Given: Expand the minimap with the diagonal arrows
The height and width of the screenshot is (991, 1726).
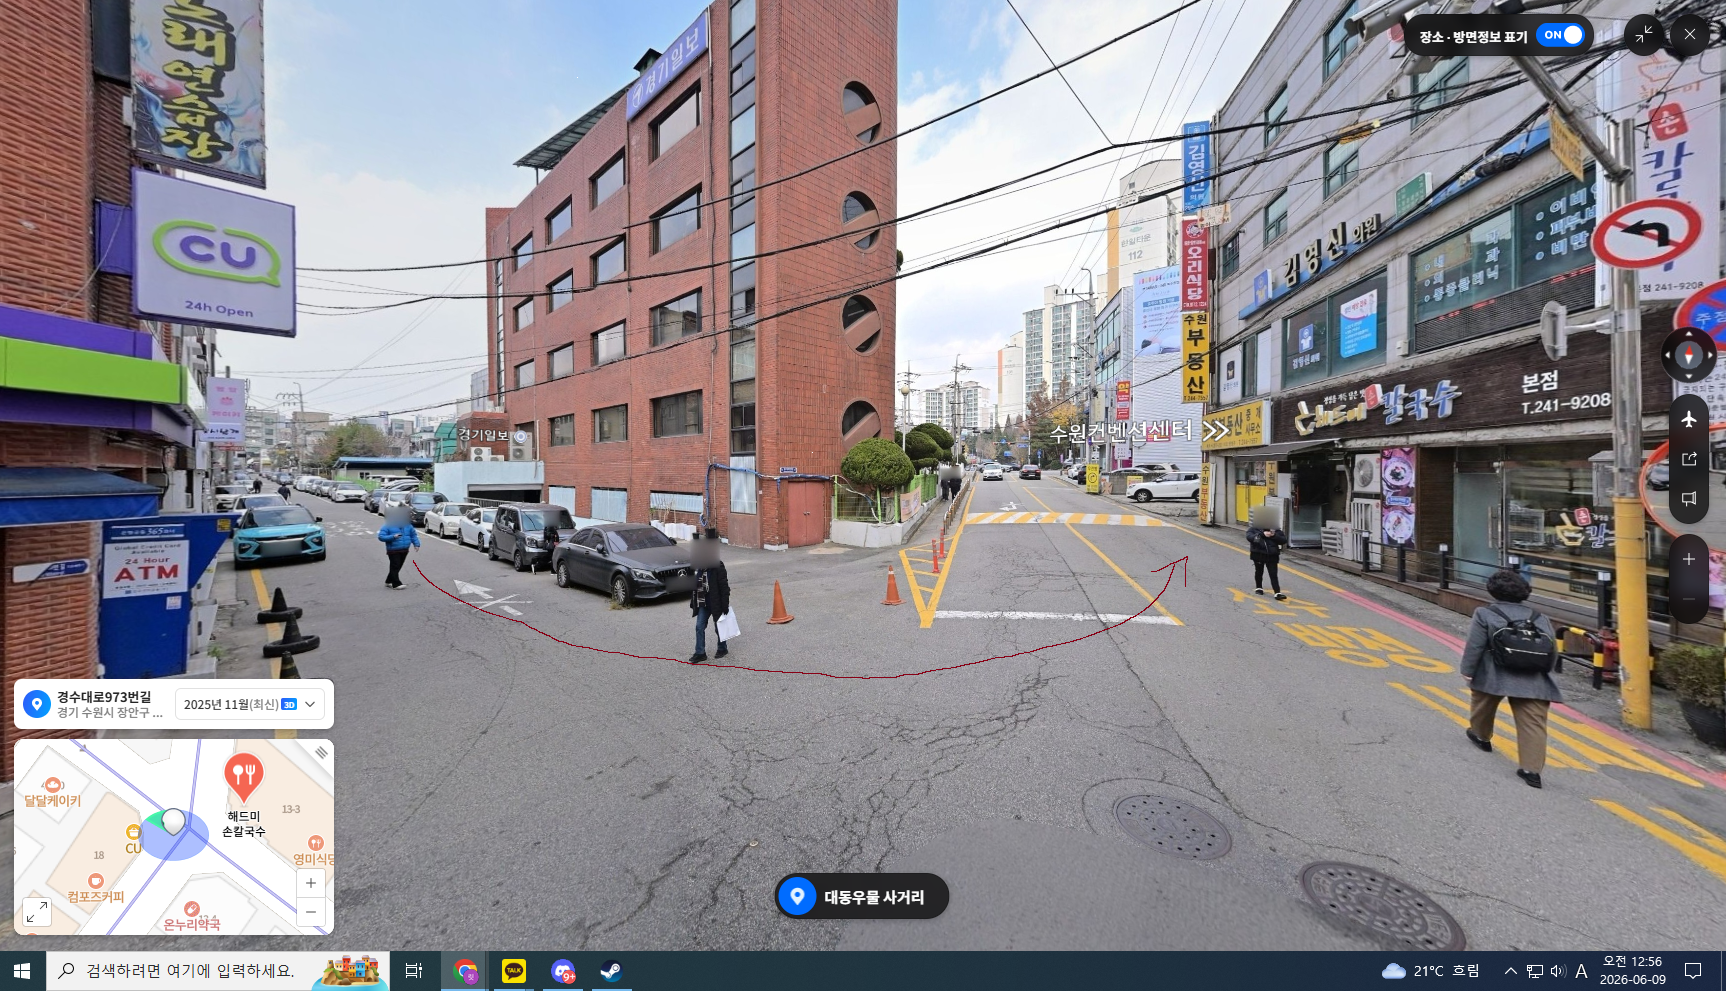Looking at the screenshot, I should pos(37,912).
